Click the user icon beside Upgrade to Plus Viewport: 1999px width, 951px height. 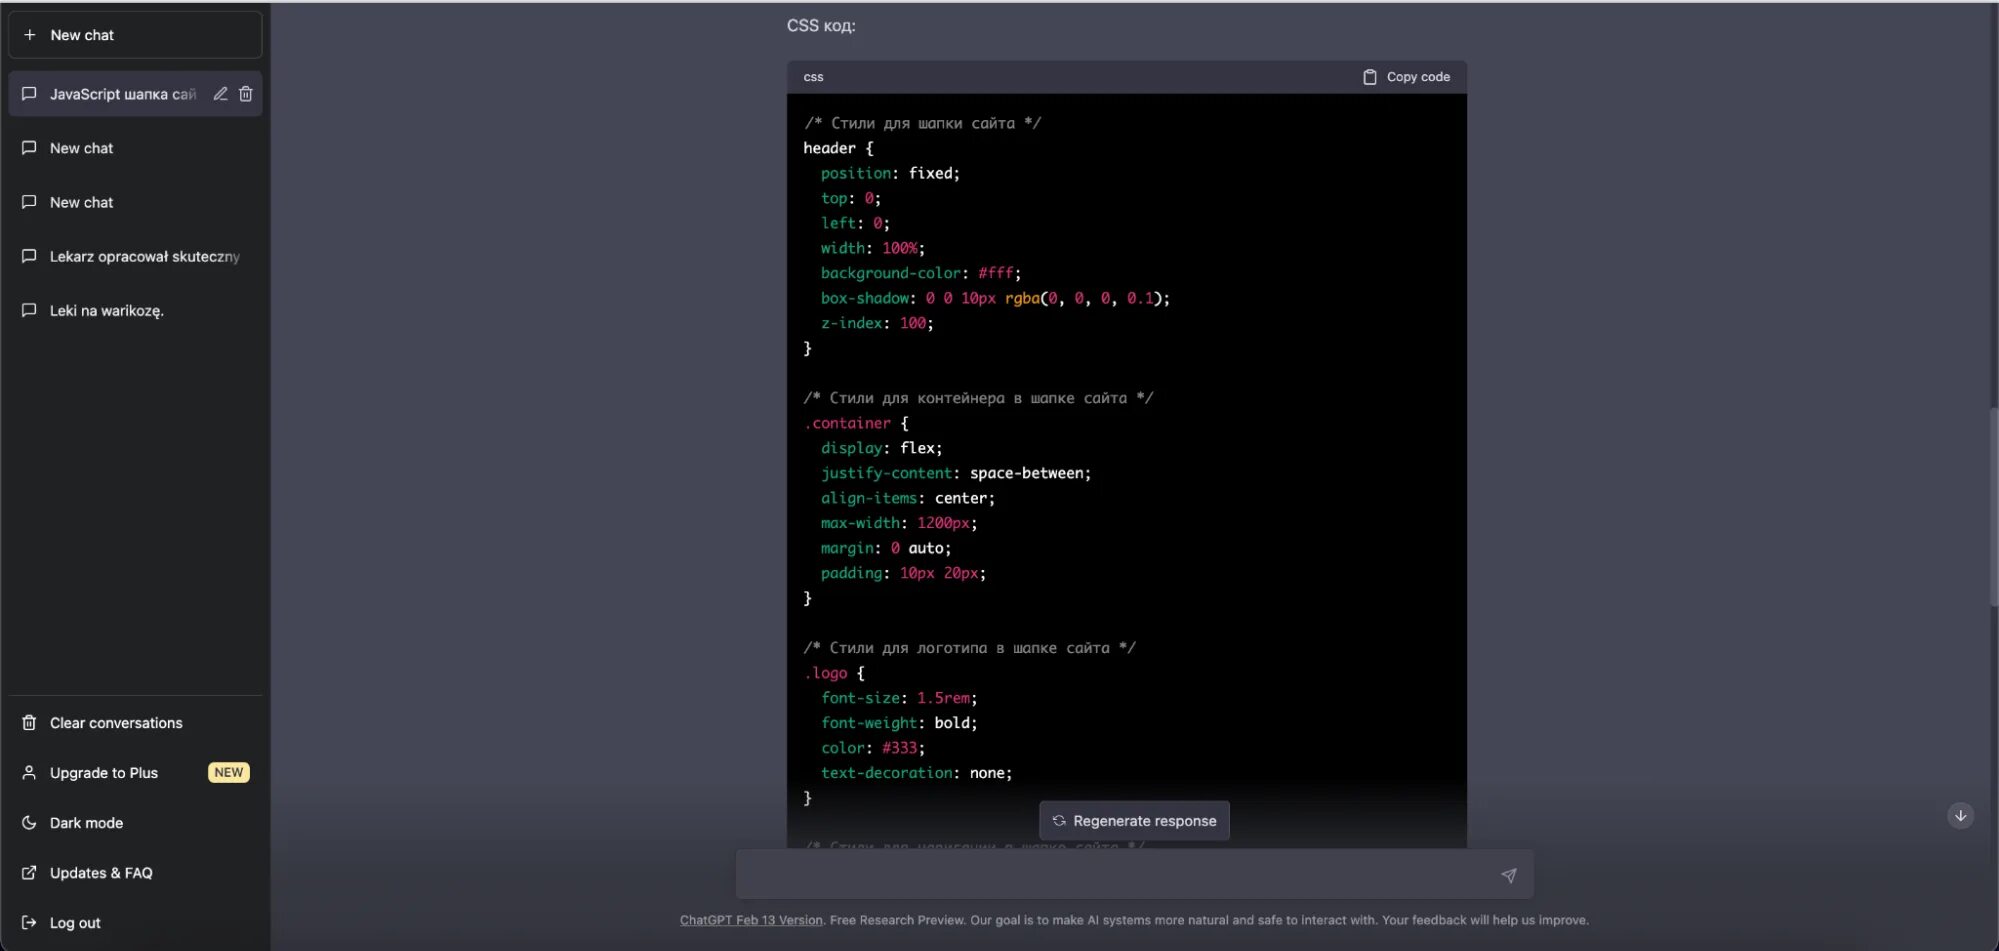tap(30, 773)
